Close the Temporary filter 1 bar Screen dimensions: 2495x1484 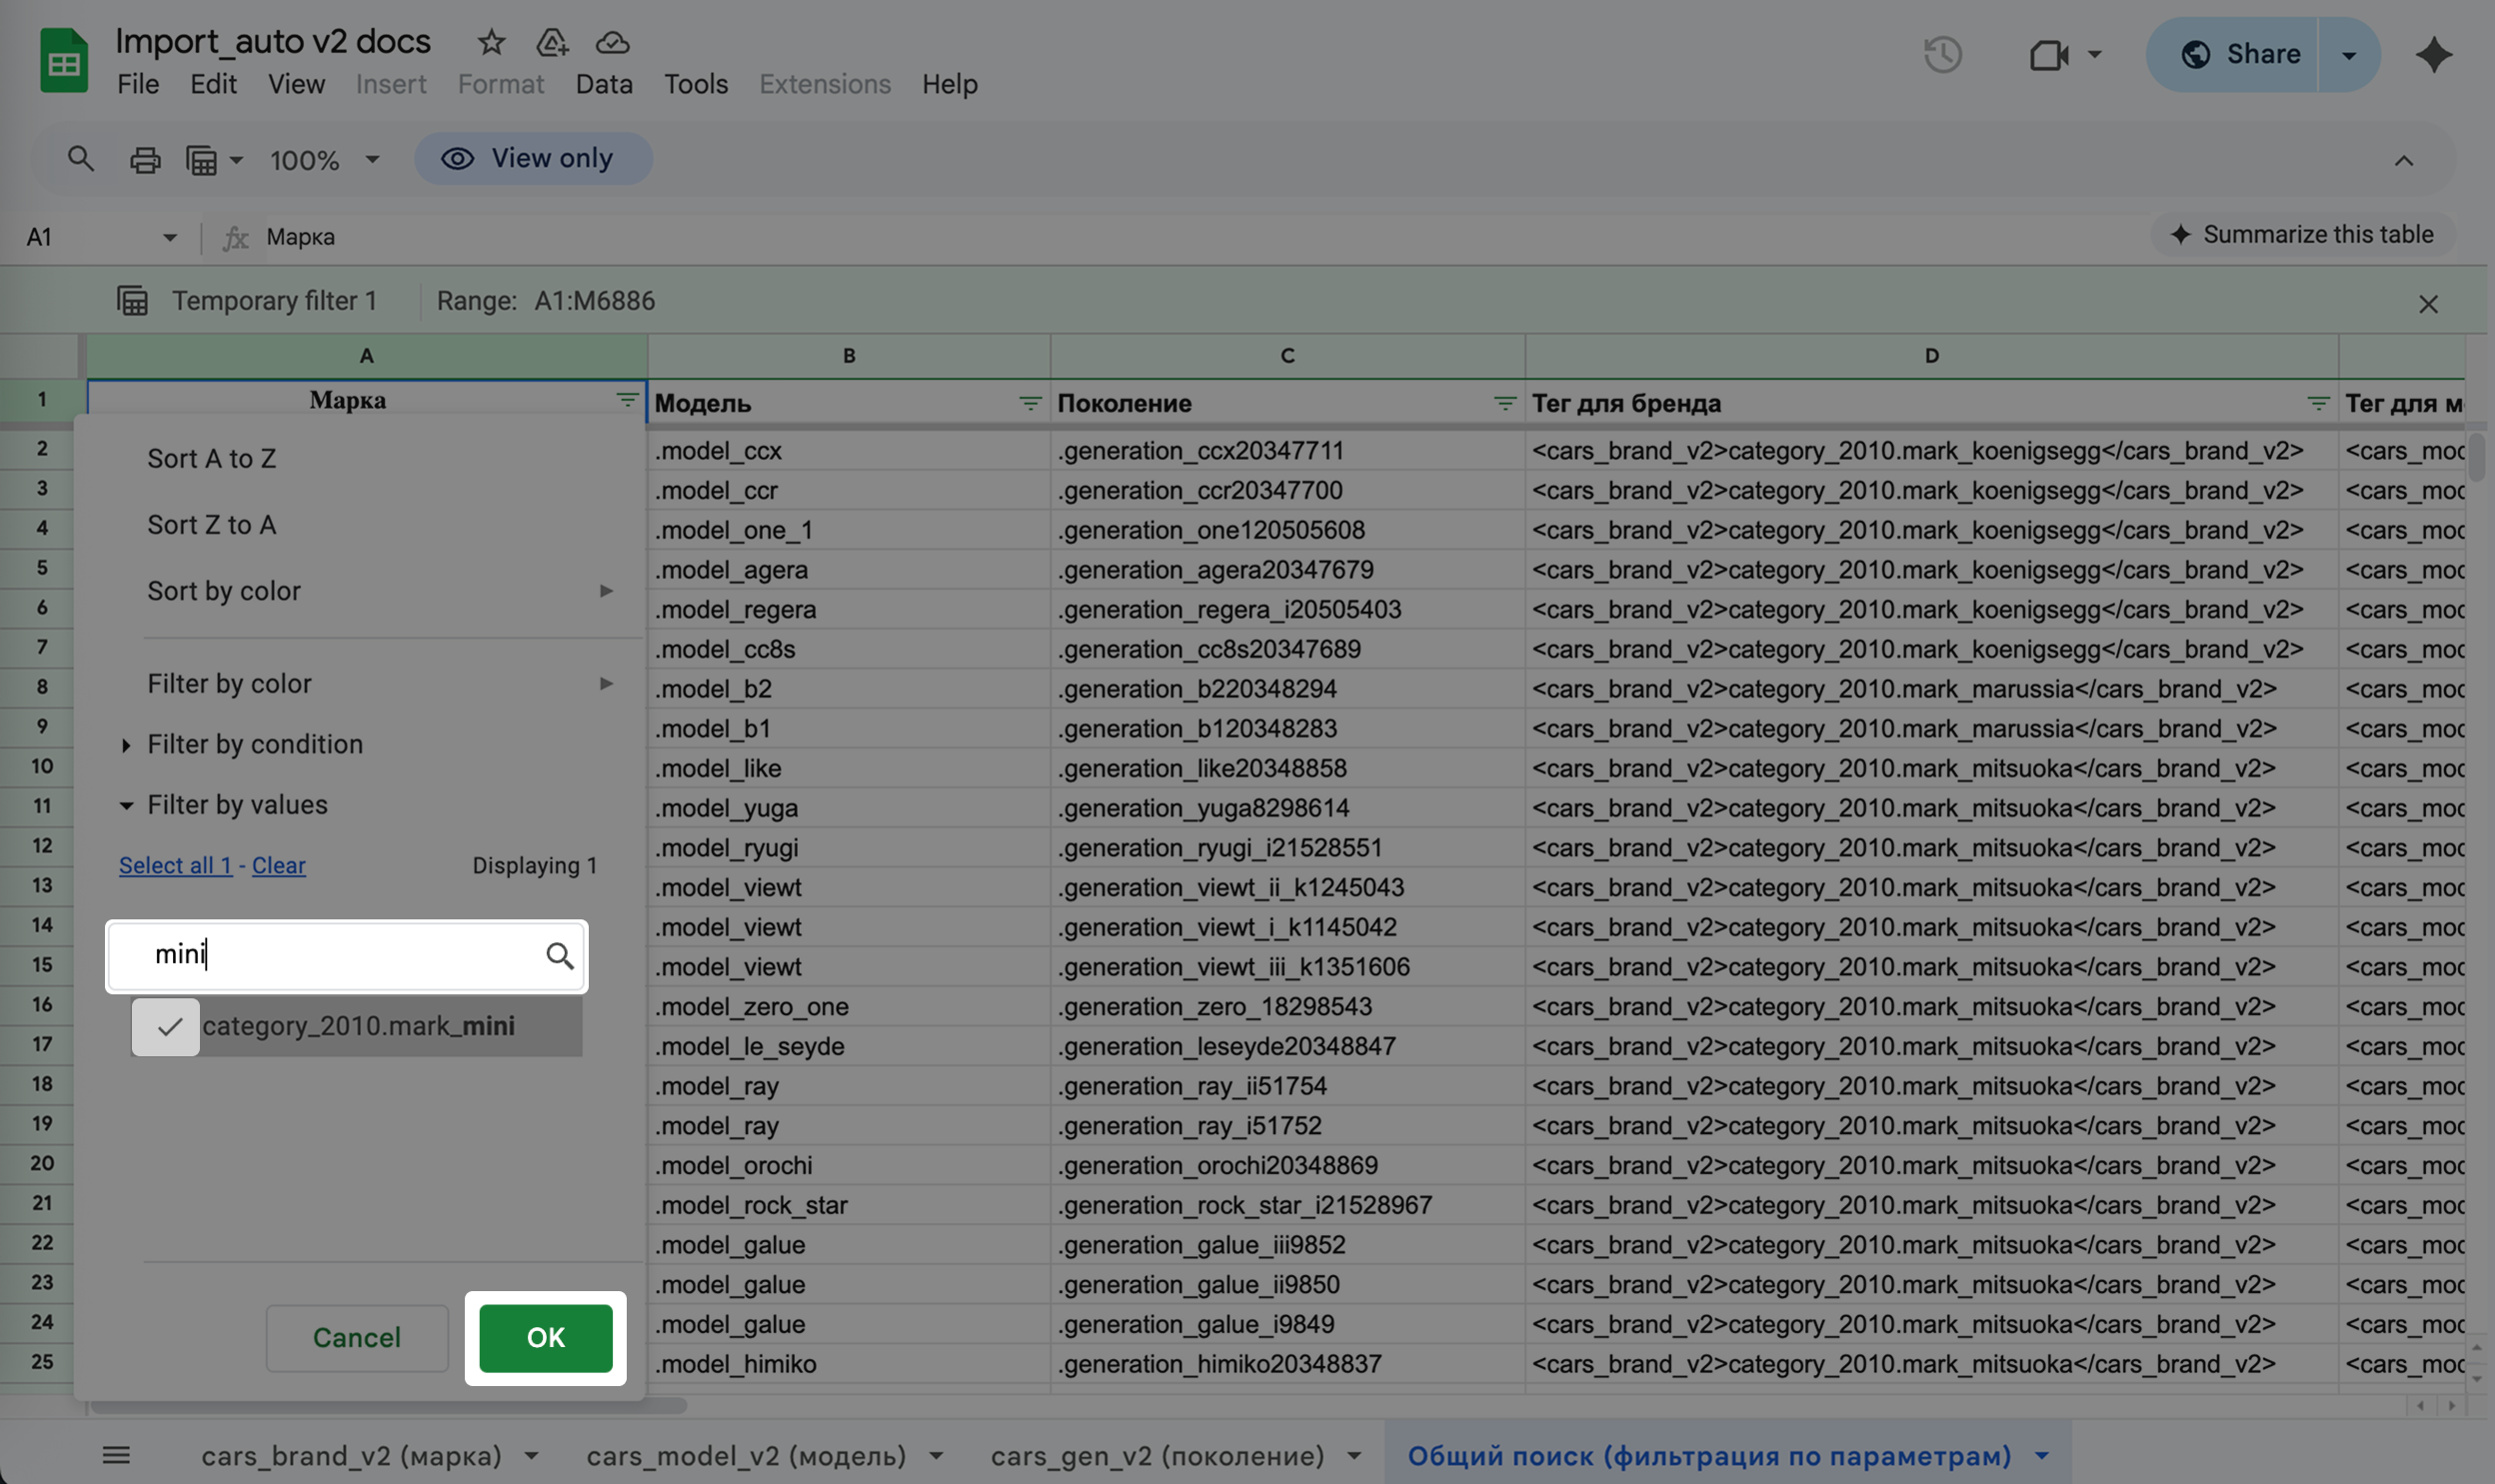[2427, 304]
